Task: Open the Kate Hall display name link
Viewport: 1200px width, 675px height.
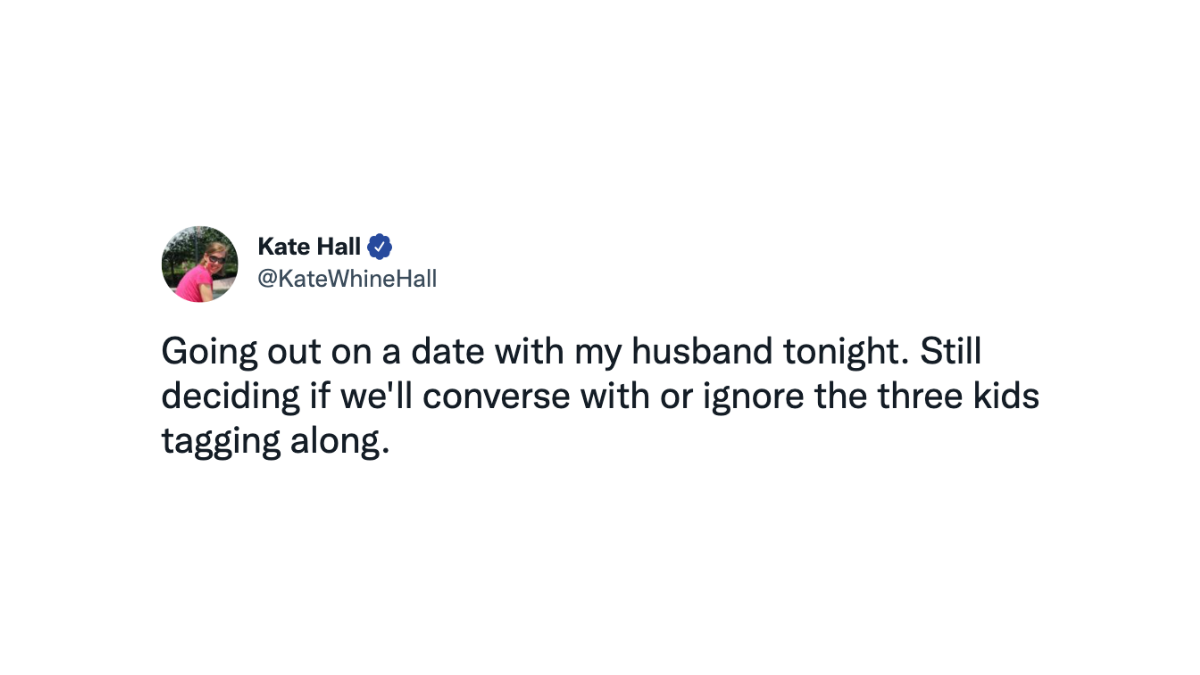Action: pyautogui.click(x=309, y=246)
